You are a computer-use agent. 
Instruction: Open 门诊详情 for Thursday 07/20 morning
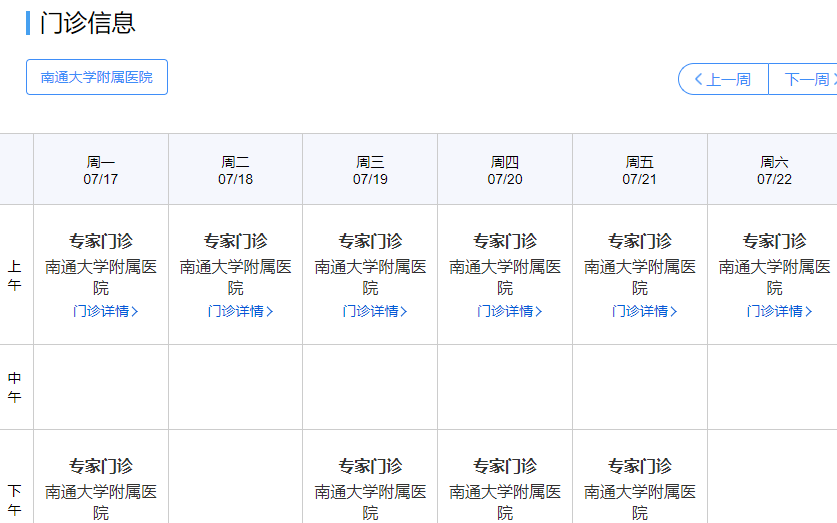[510, 311]
